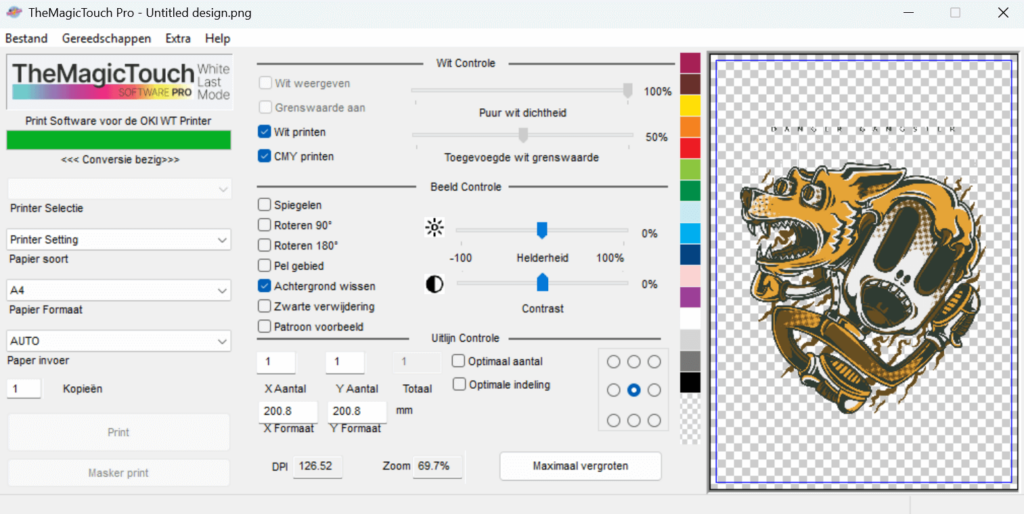Click the Contrast slider handle

coord(542,282)
